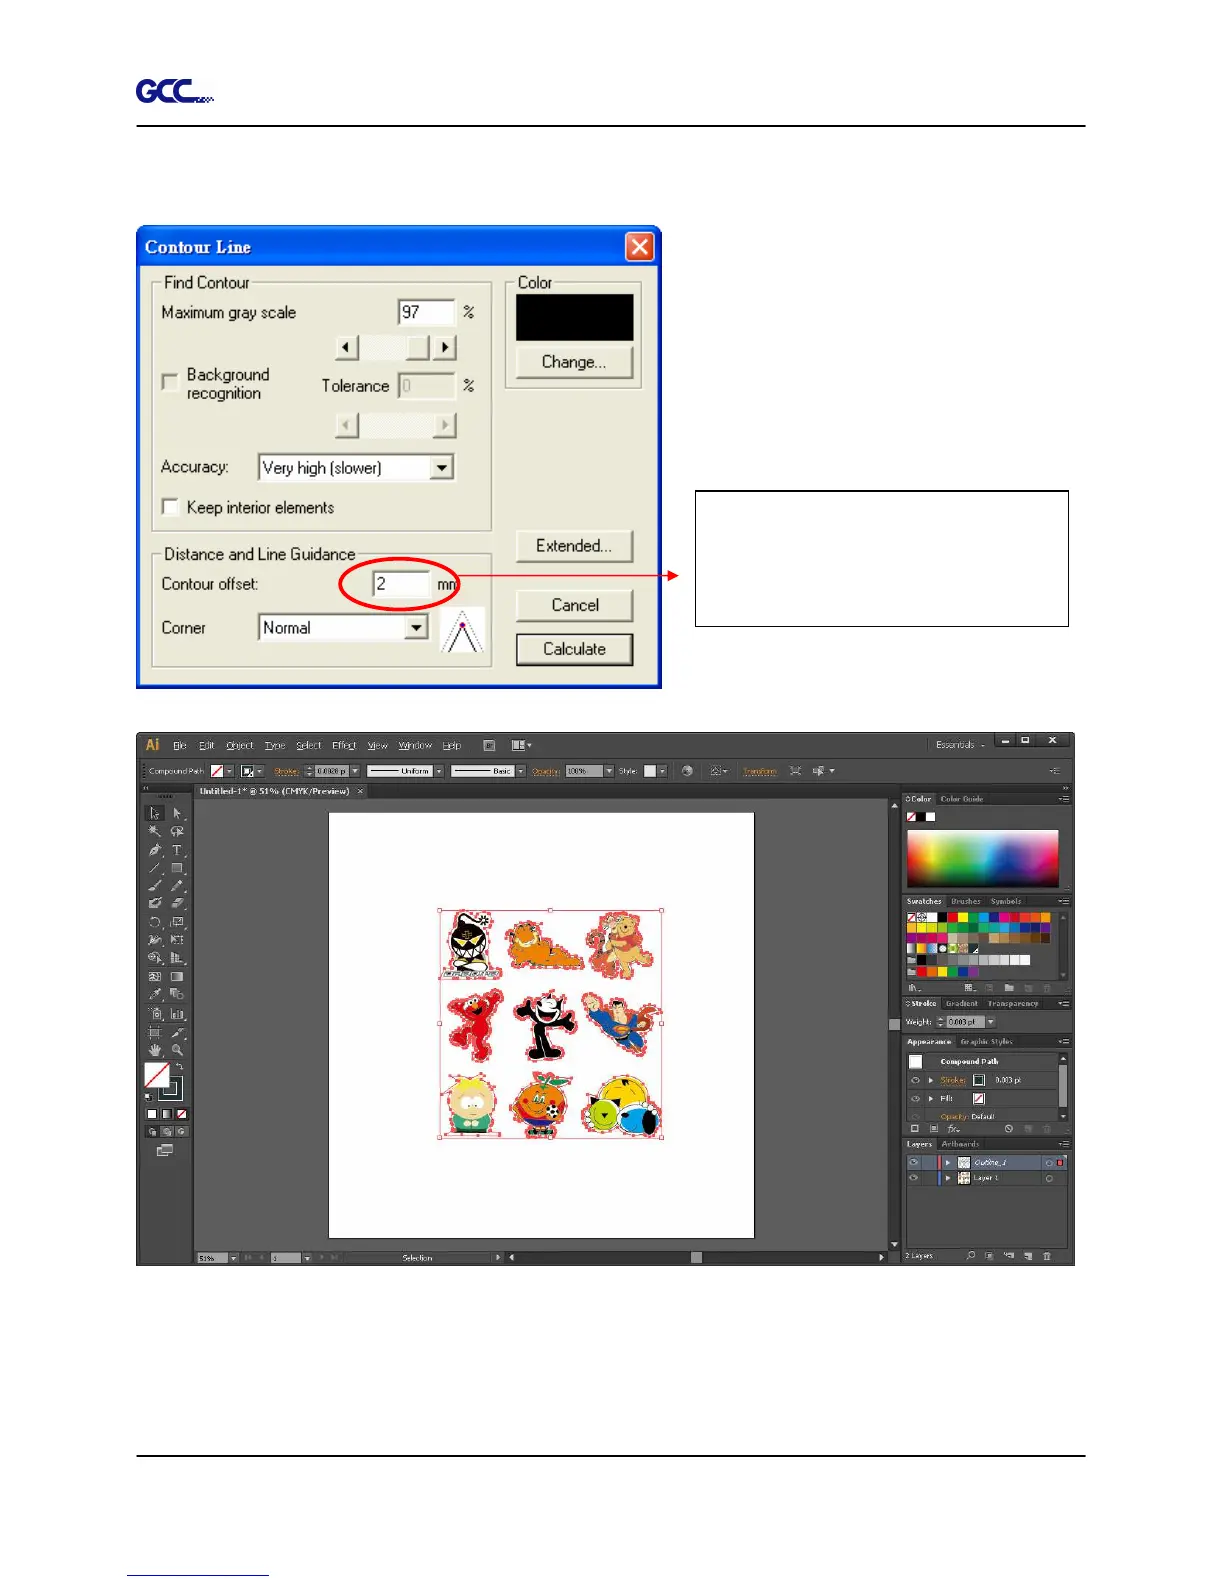The image size is (1224, 1584).
Task: Click the Calculate button
Action: 575,649
